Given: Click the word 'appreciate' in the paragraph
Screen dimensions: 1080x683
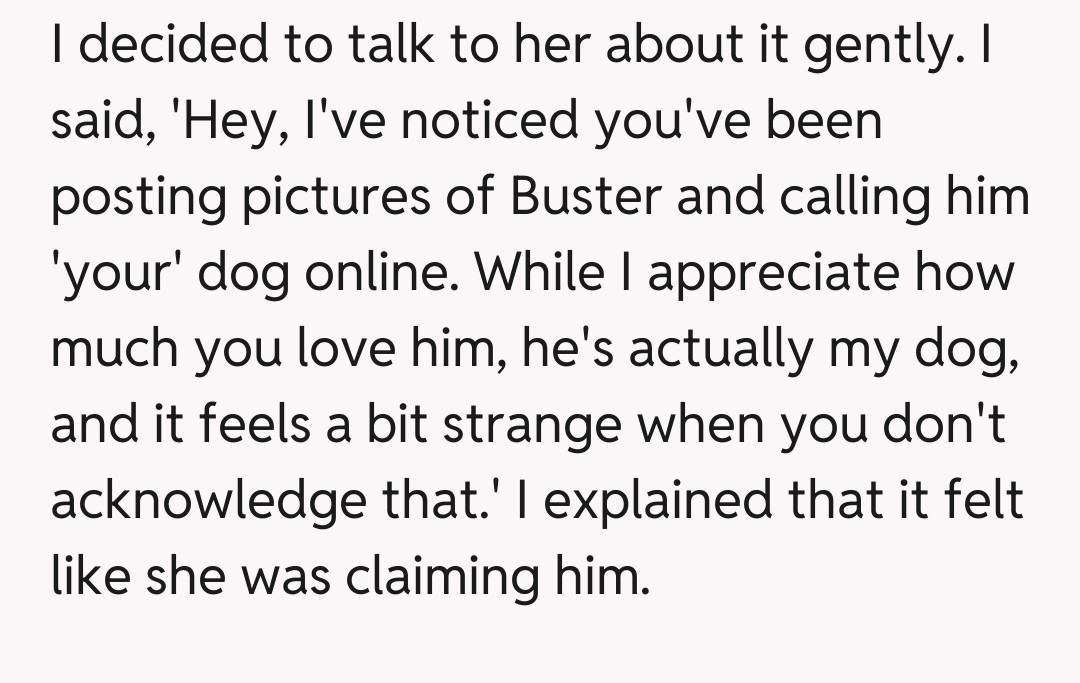Looking at the screenshot, I should 773,274.
